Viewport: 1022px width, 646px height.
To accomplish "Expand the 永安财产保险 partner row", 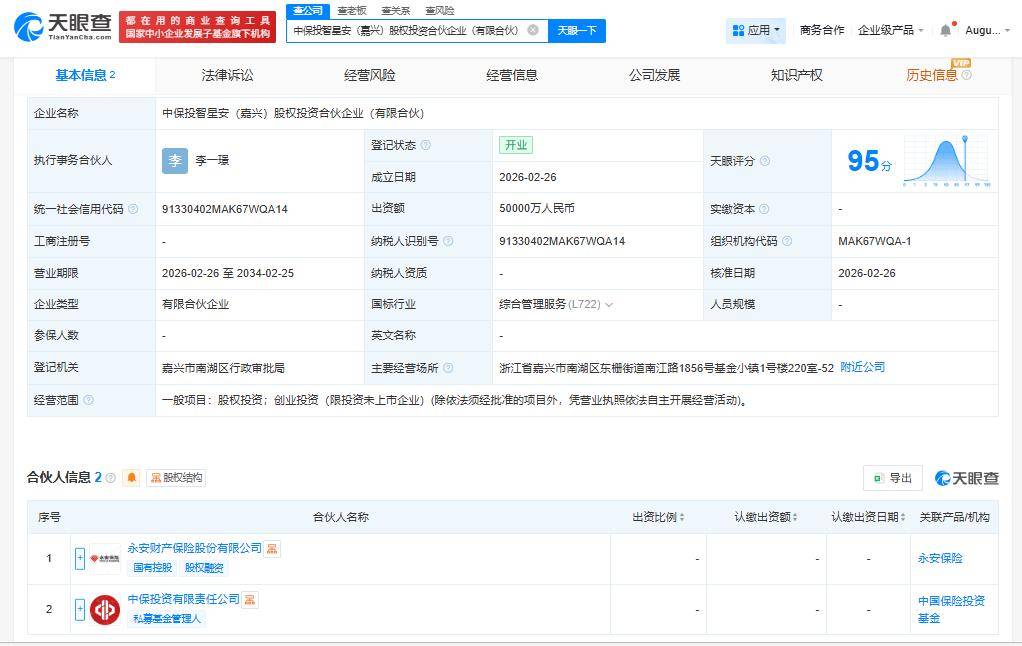I will coord(80,558).
